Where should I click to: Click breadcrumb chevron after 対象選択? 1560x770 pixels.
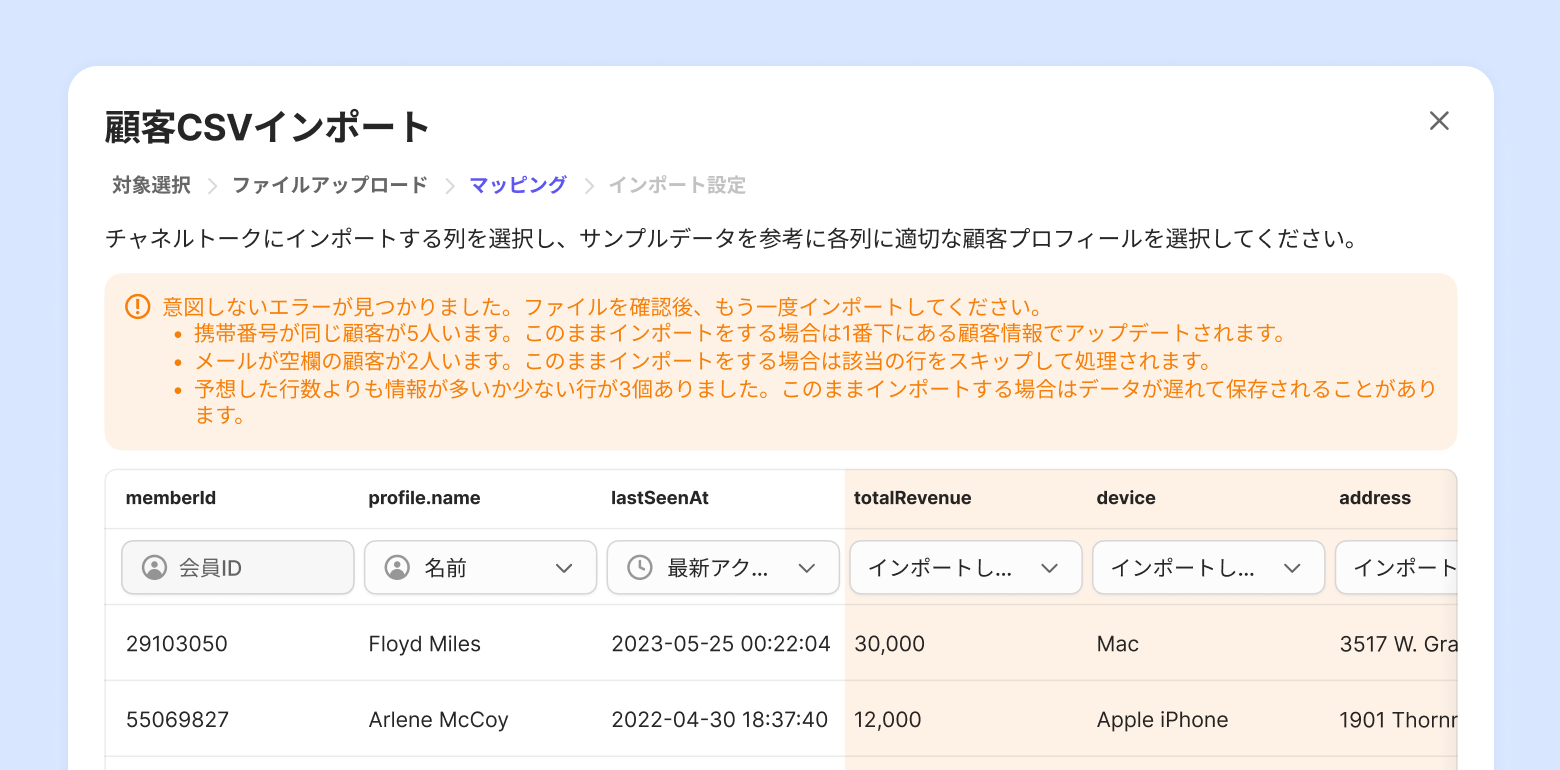212,186
